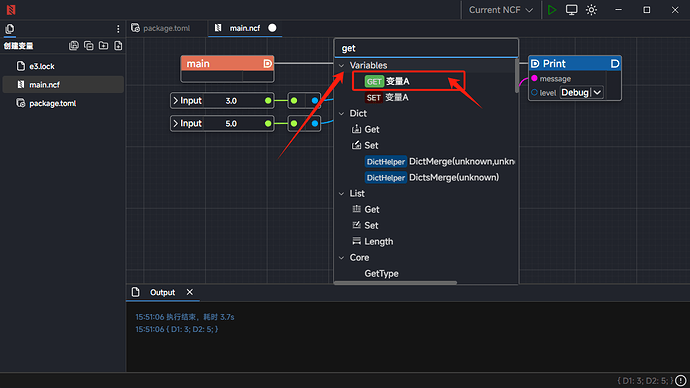Run the flow with the green play button
Screen dimensions: 690x388
click(x=551, y=10)
